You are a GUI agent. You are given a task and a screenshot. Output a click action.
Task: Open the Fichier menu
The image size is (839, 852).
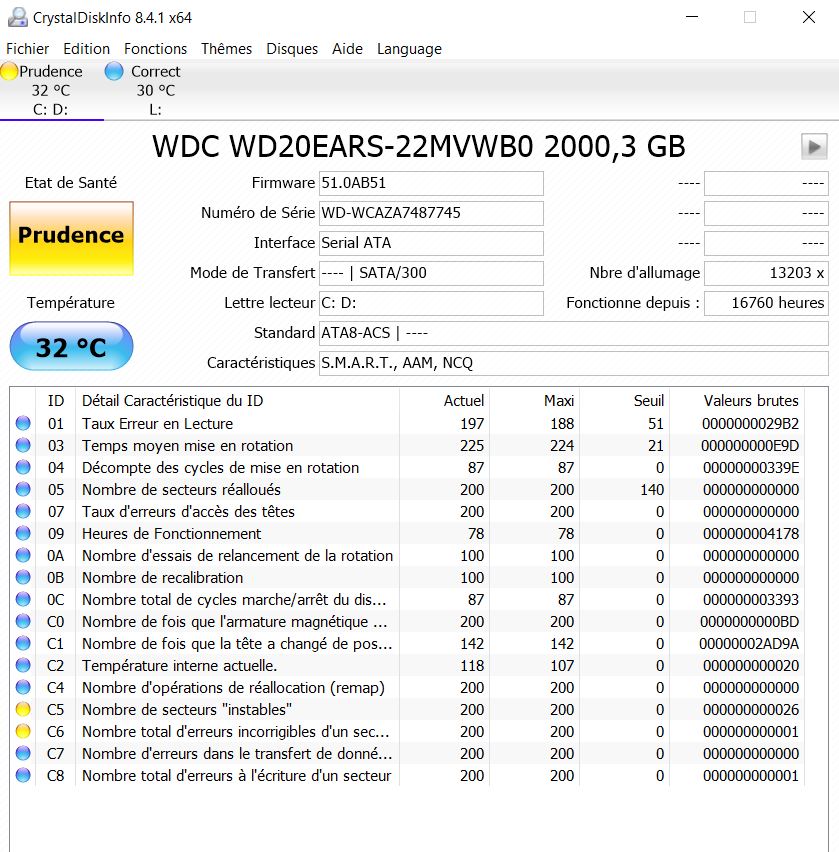(27, 49)
